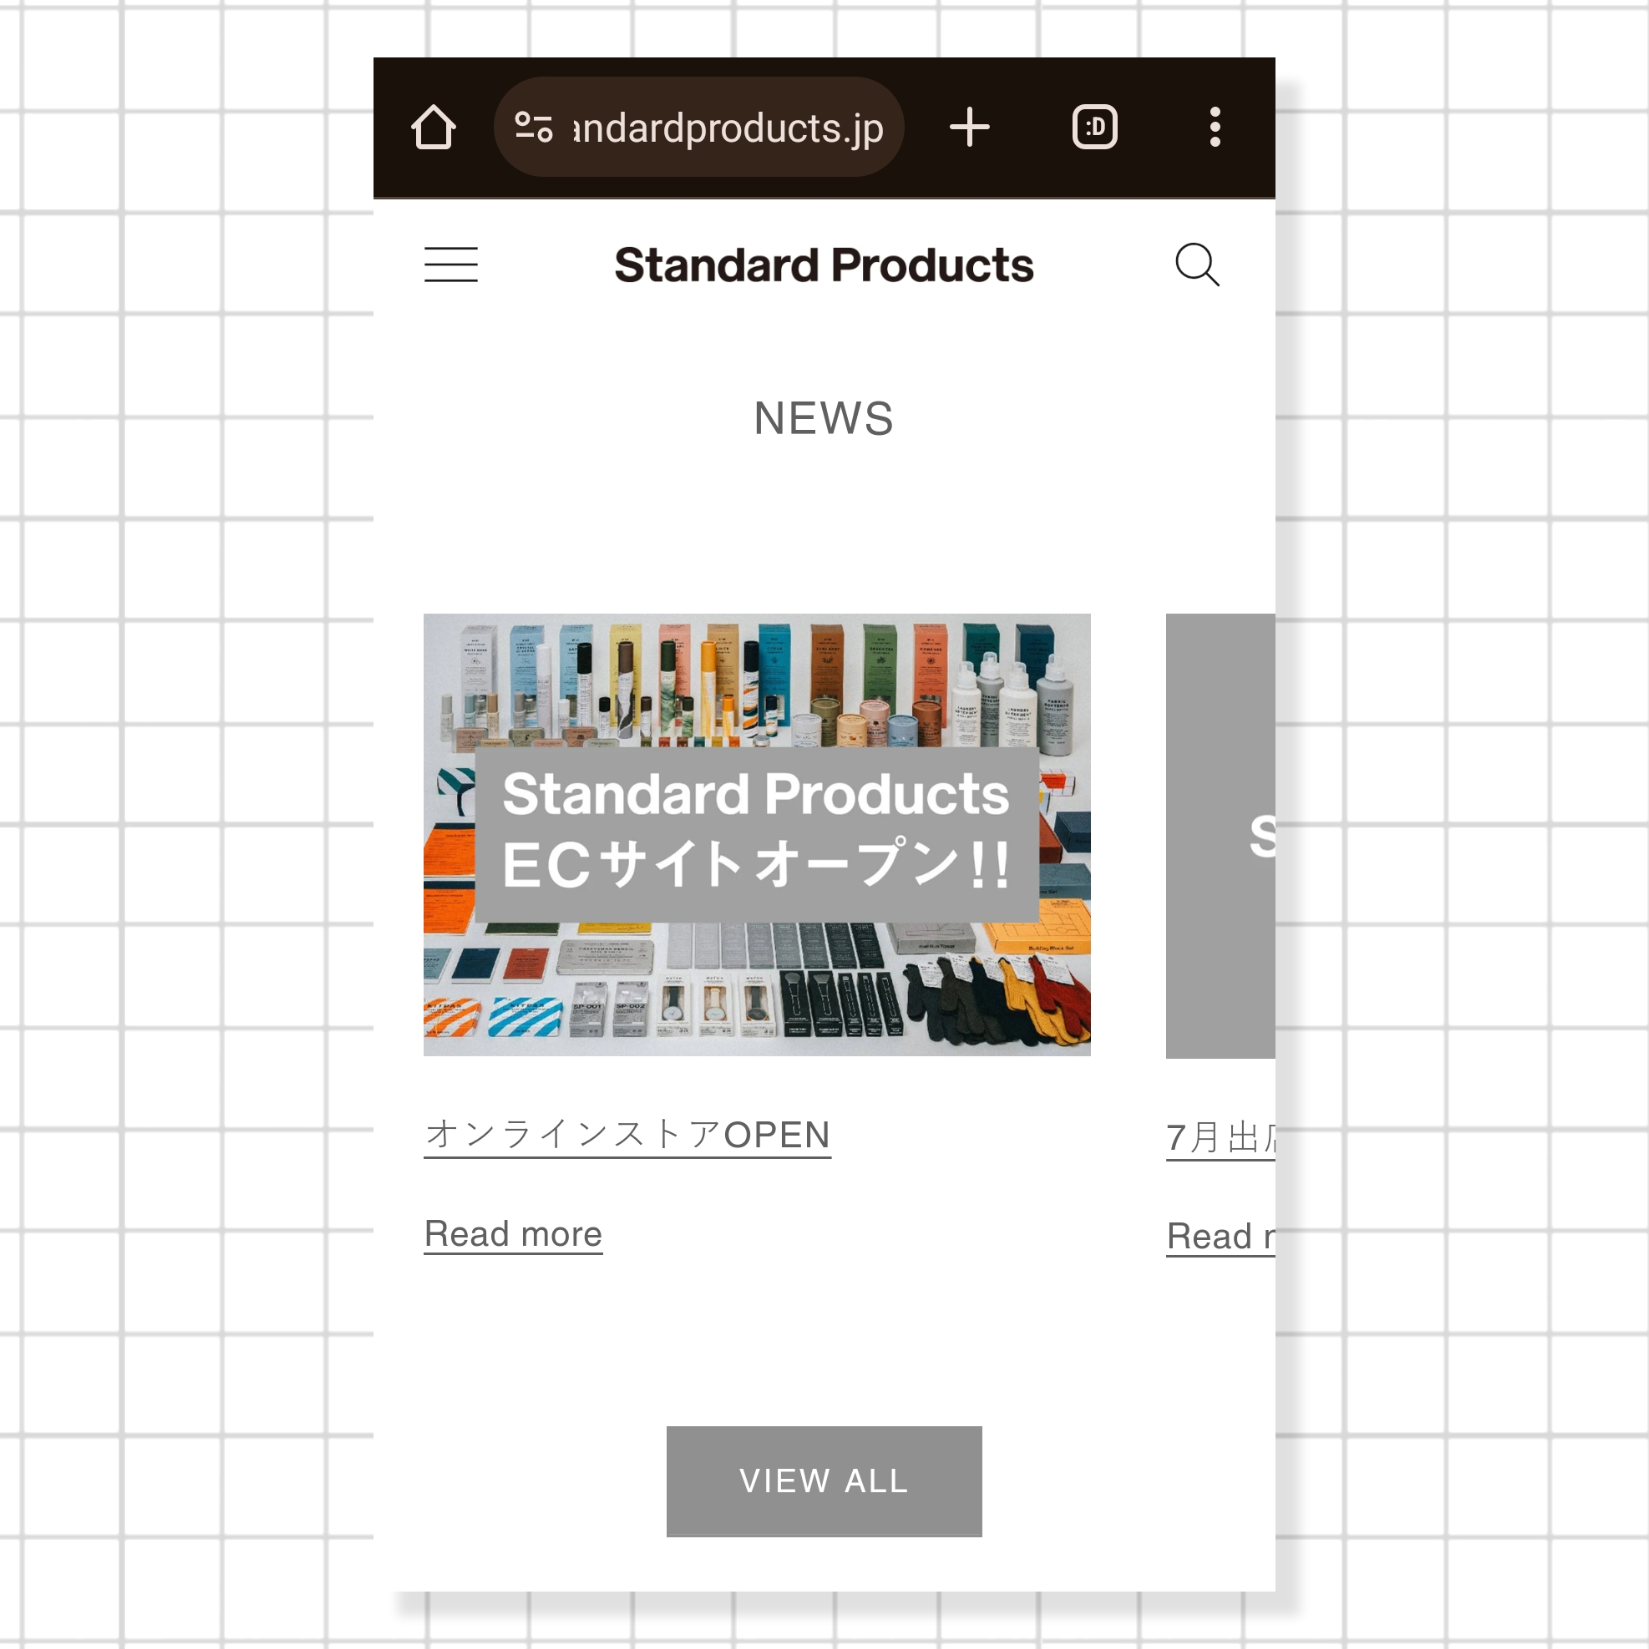
Task: Tap Standard Products text on banner overlay
Action: click(756, 794)
